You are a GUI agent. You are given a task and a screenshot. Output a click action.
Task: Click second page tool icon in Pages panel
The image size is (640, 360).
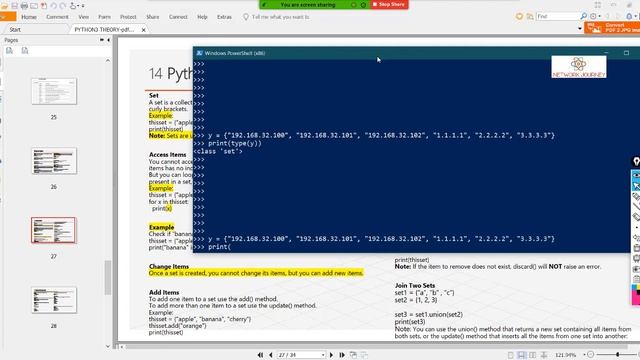point(25,51)
